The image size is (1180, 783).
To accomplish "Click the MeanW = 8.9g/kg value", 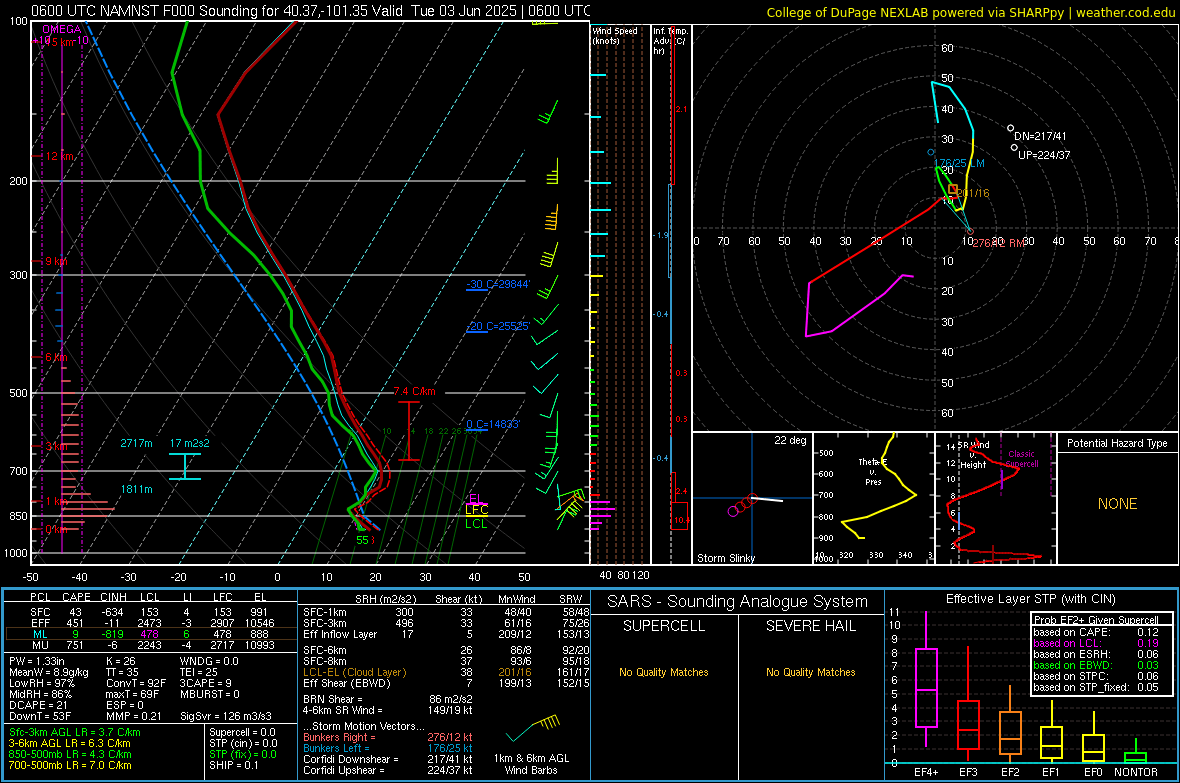I will pyautogui.click(x=48, y=672).
